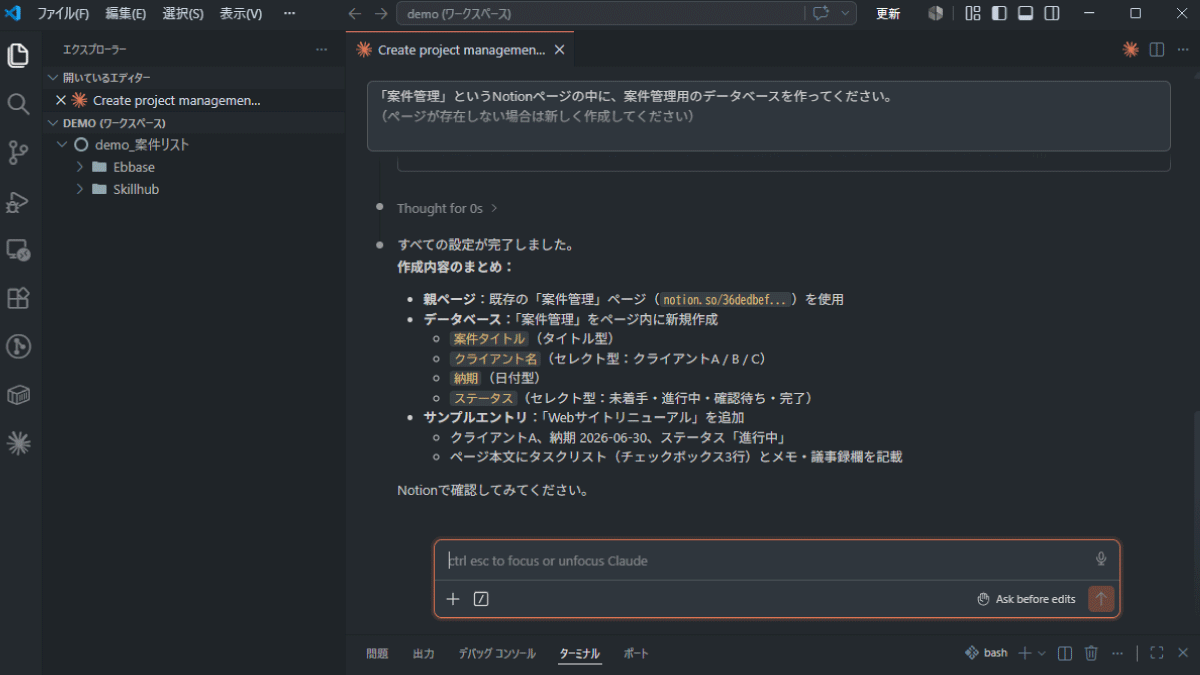Click the orange Claude icon in editor toolbar
This screenshot has width=1200, height=675.
pyautogui.click(x=1131, y=49)
